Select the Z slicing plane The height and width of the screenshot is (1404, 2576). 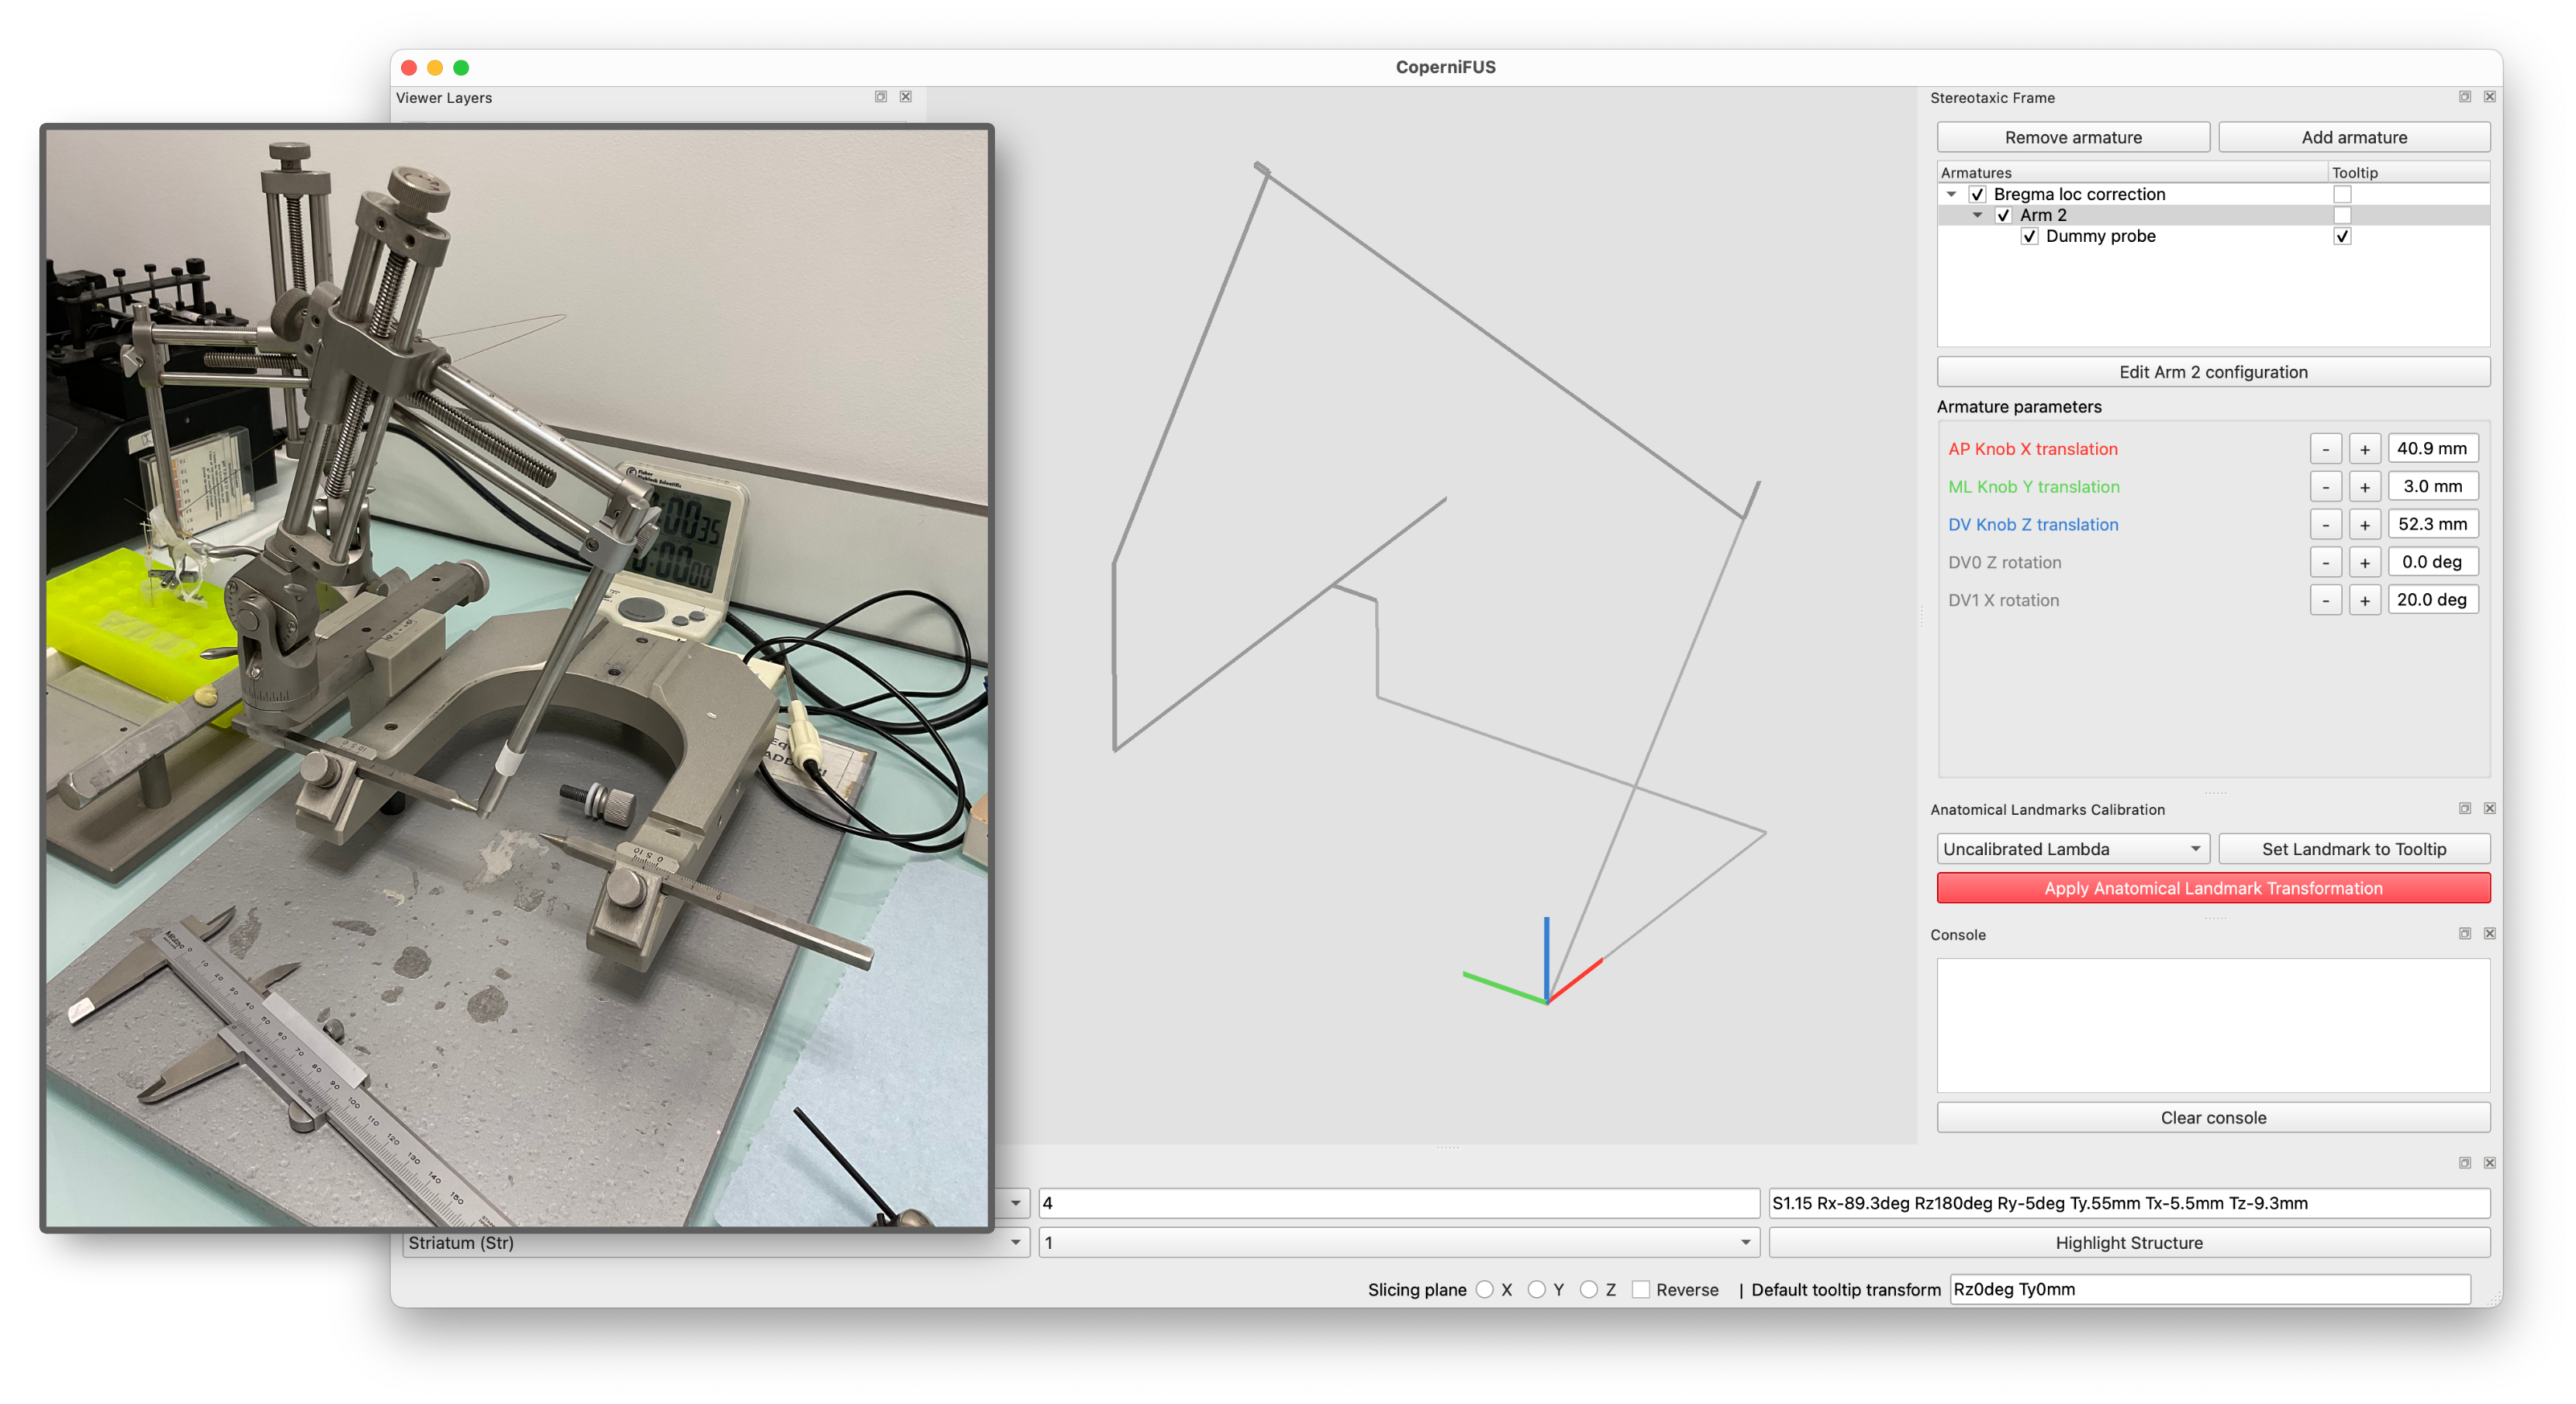(1588, 1290)
